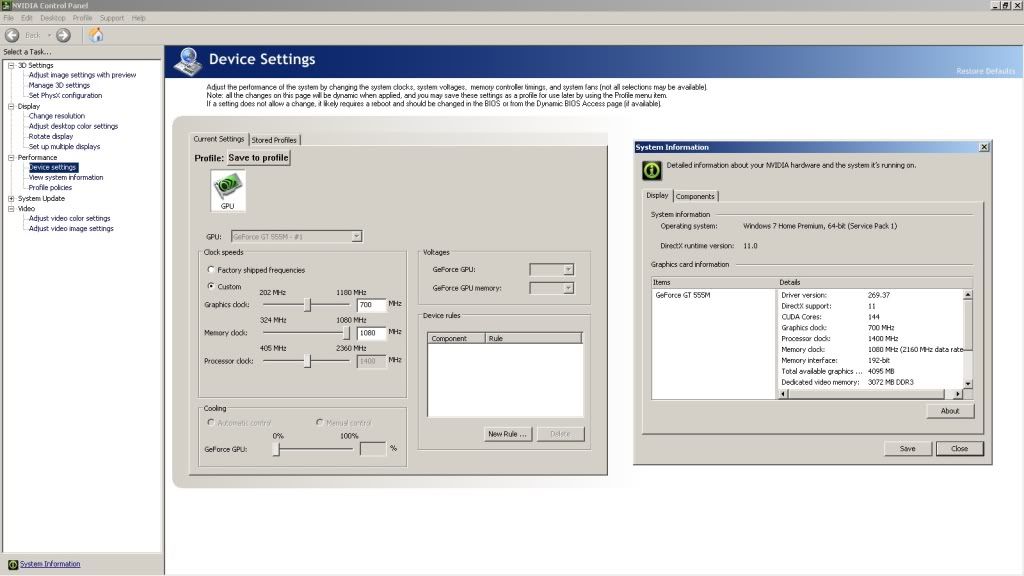Switch to the Current Settings tab
Screen dimensions: 1024x576
coord(219,139)
